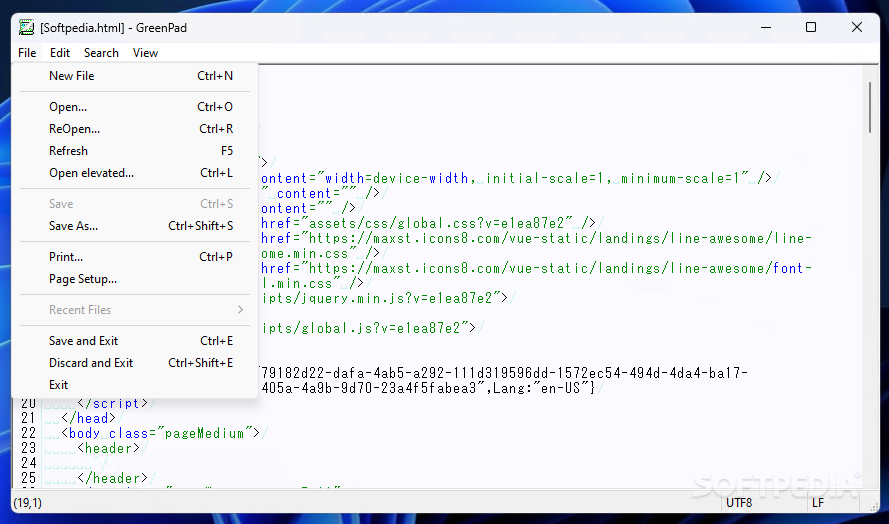Screen dimensions: 889x524
Task: Click the <header> opening tag on line 23
Action: click(108, 449)
